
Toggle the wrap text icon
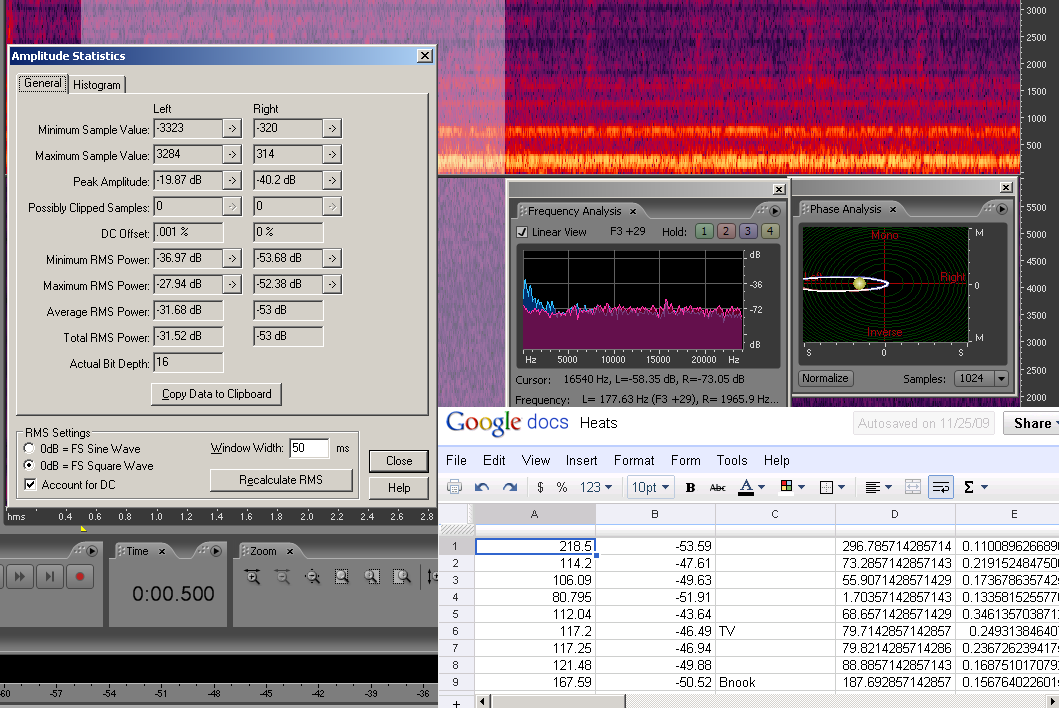(x=940, y=487)
